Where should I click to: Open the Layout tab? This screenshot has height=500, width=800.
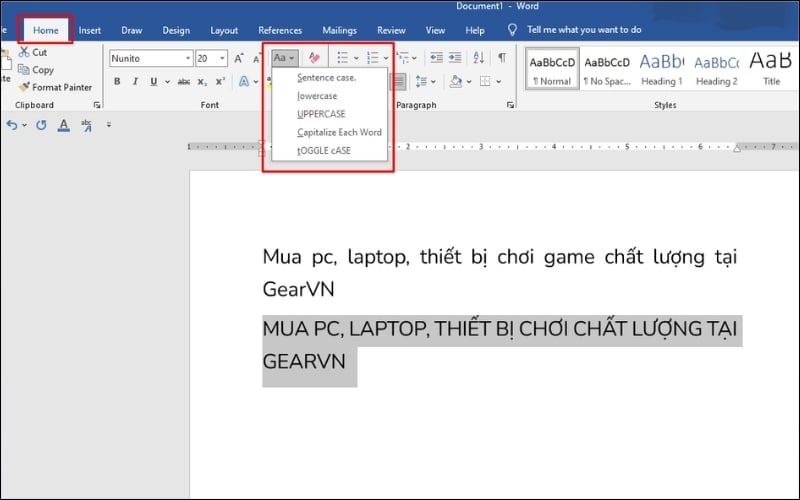[224, 30]
